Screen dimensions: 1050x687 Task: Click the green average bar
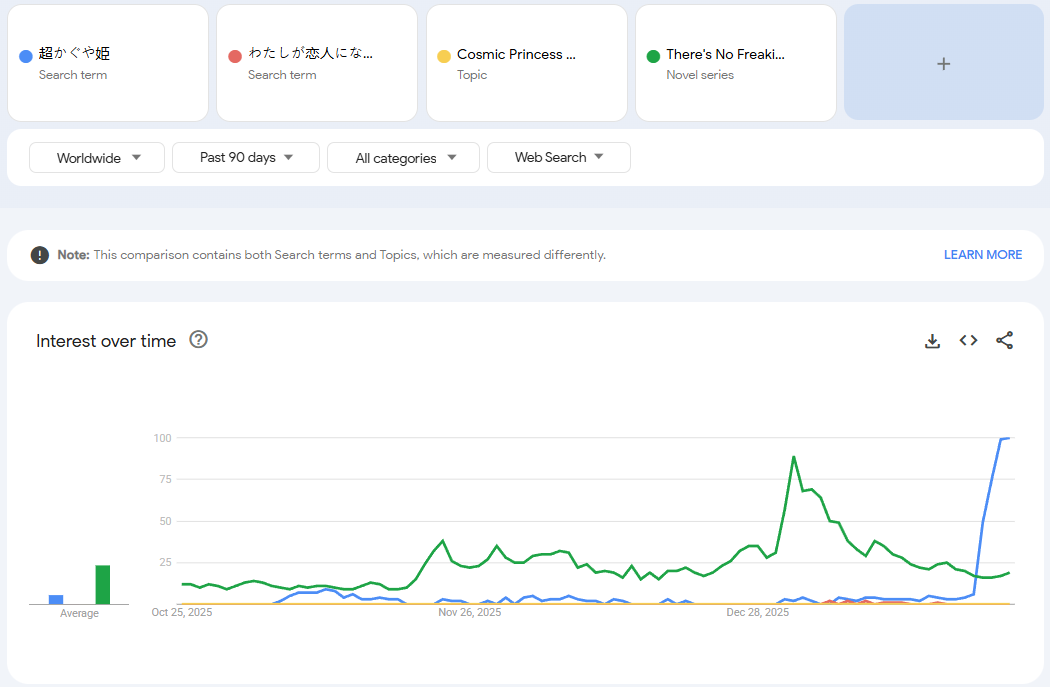click(x=102, y=585)
